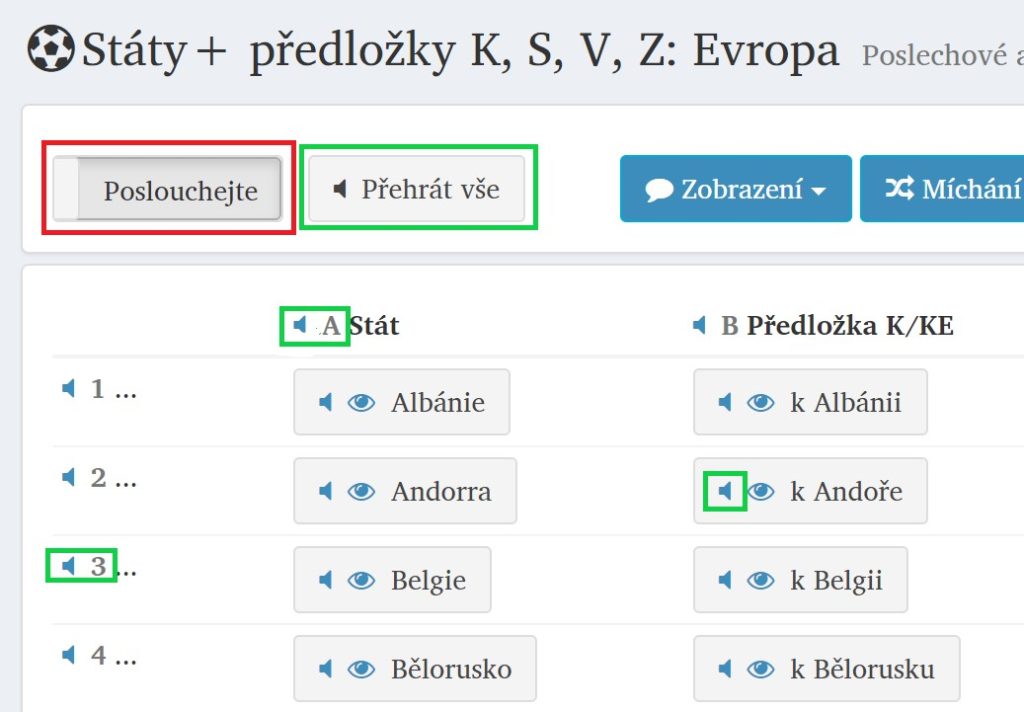
Task: Play row 2 speaker icon
Action: click(x=69, y=477)
